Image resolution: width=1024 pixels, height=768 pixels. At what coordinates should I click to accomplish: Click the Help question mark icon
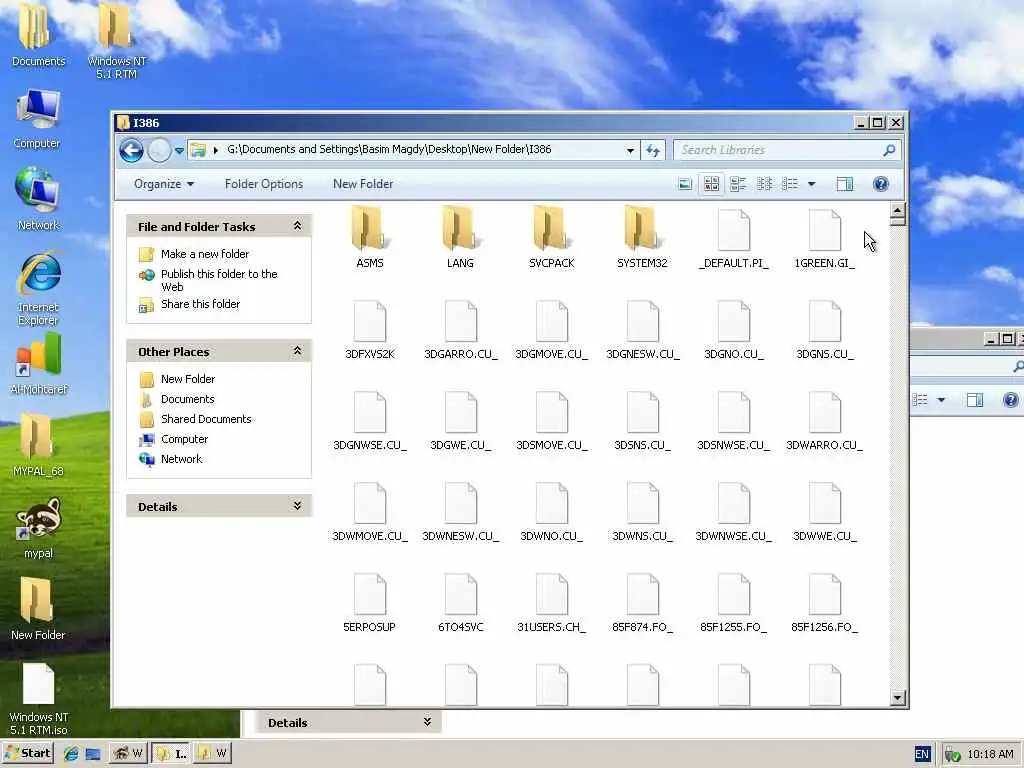click(880, 184)
